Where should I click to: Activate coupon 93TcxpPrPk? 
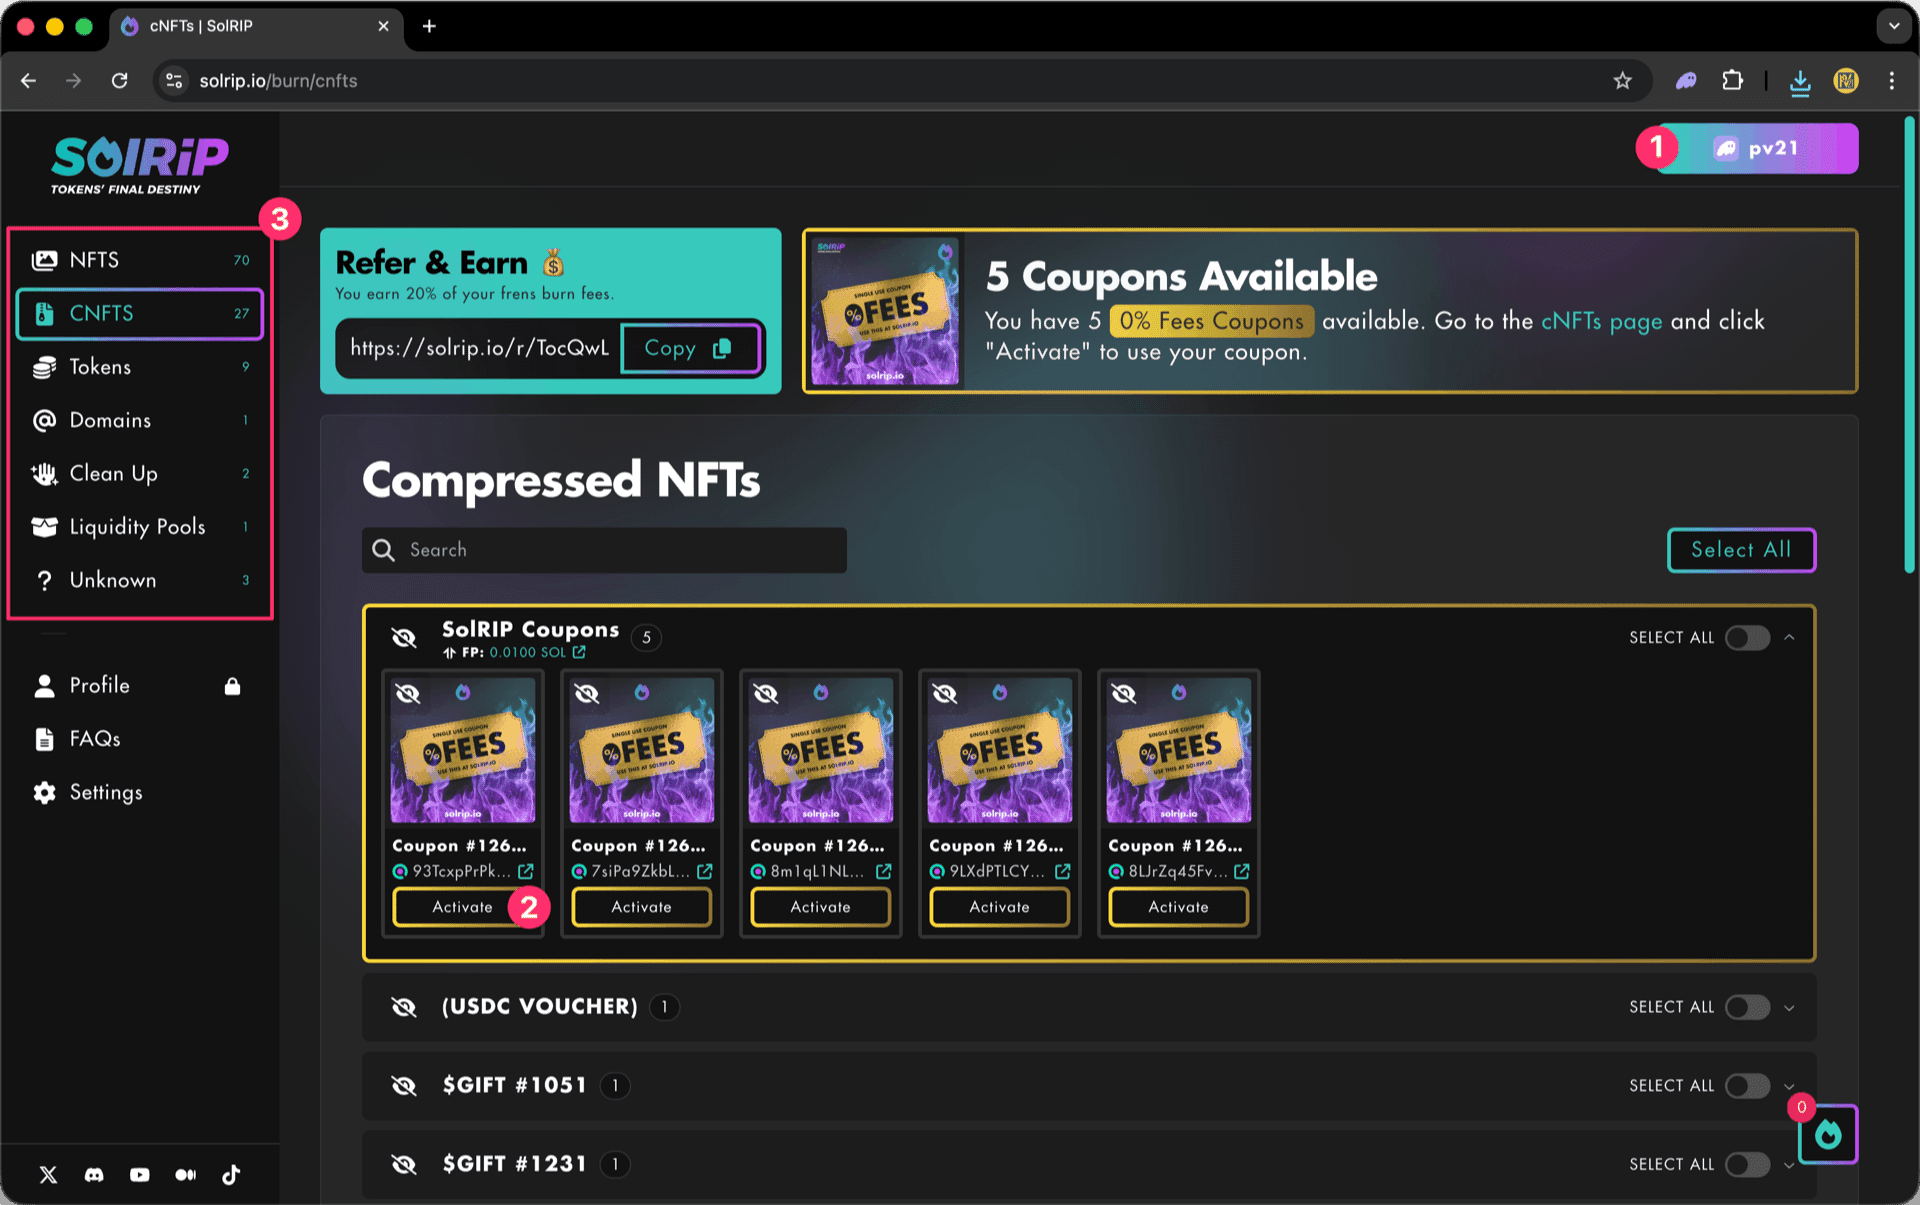coord(462,907)
